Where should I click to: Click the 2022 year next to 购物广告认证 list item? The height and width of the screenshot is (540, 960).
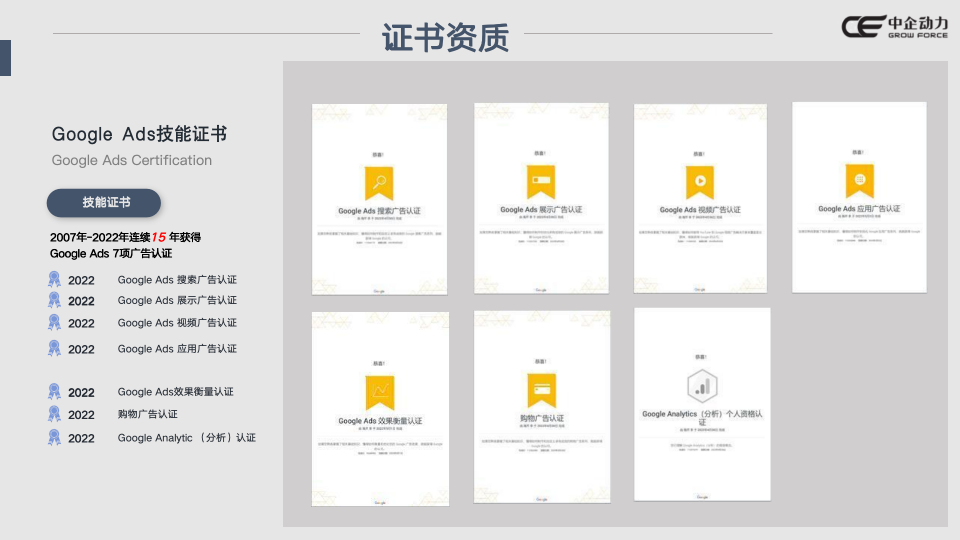point(81,415)
